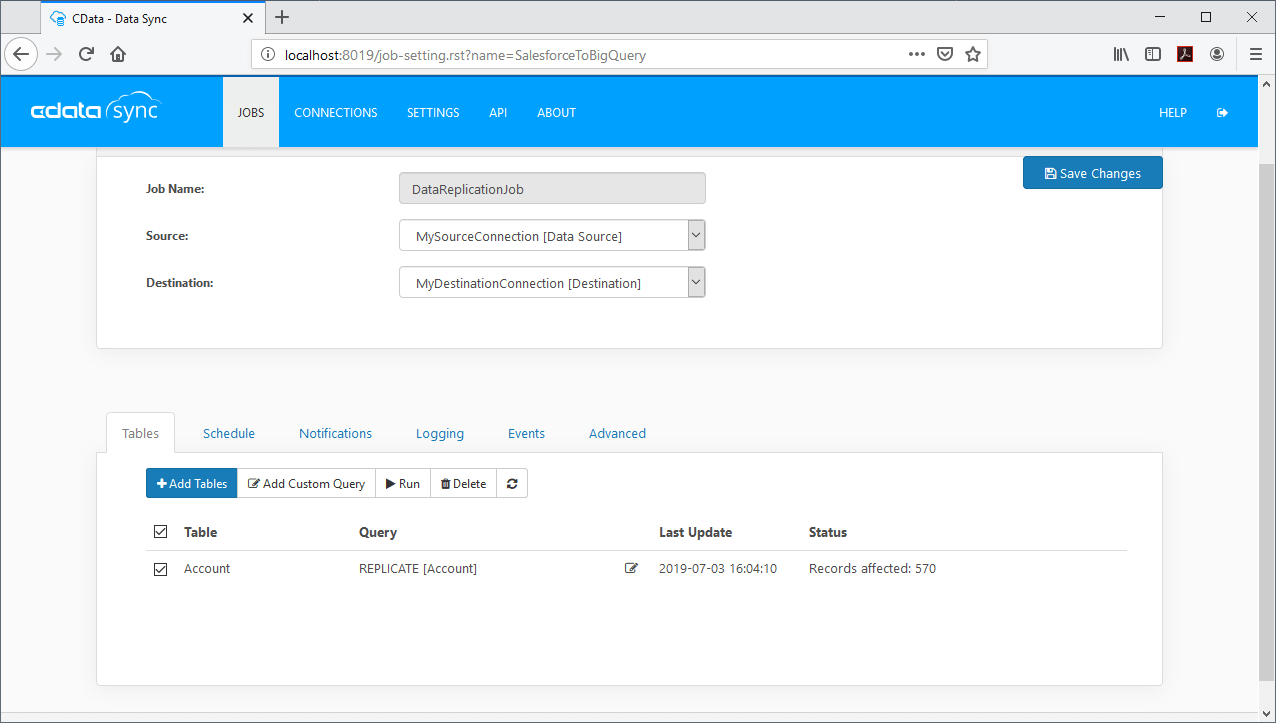This screenshot has height=723, width=1276.
Task: Bookmark this page with star icon
Action: 972,55
